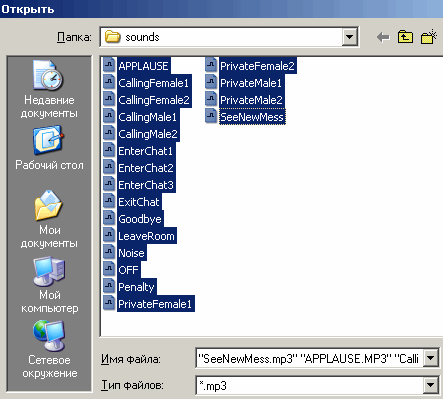Viewport: 443px width, 399px height.
Task: Open Мои документы in places bar
Action: pyautogui.click(x=49, y=219)
